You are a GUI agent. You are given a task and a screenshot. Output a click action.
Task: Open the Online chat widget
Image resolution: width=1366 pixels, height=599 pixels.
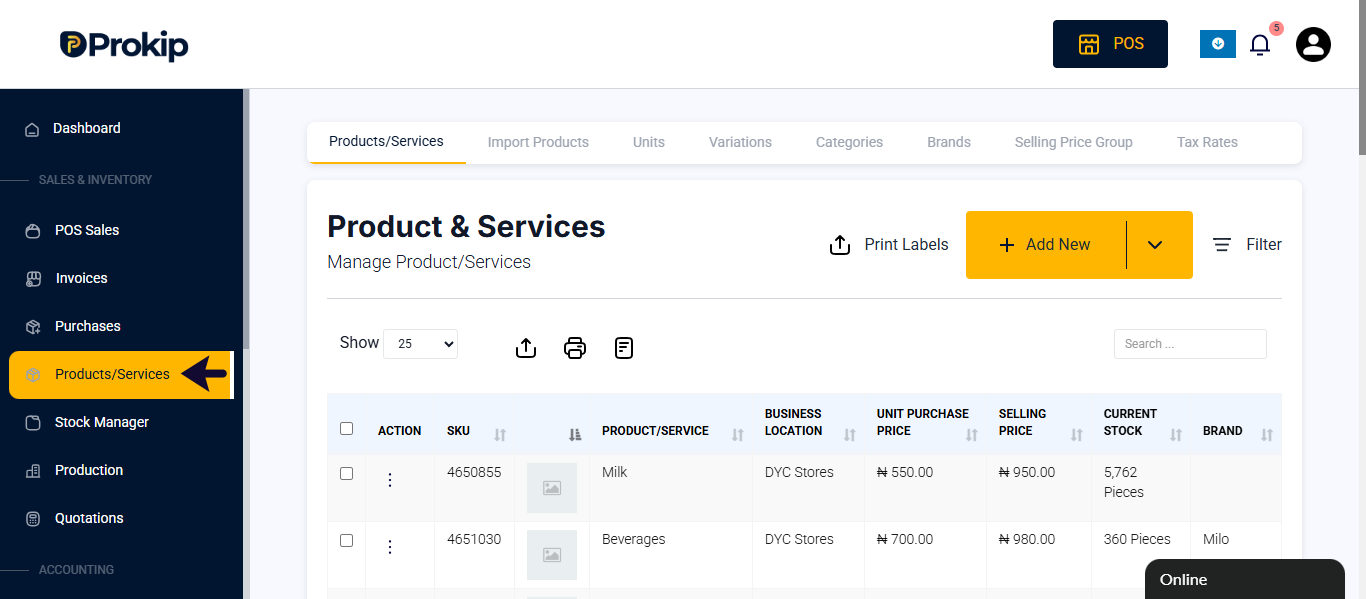tap(1245, 579)
